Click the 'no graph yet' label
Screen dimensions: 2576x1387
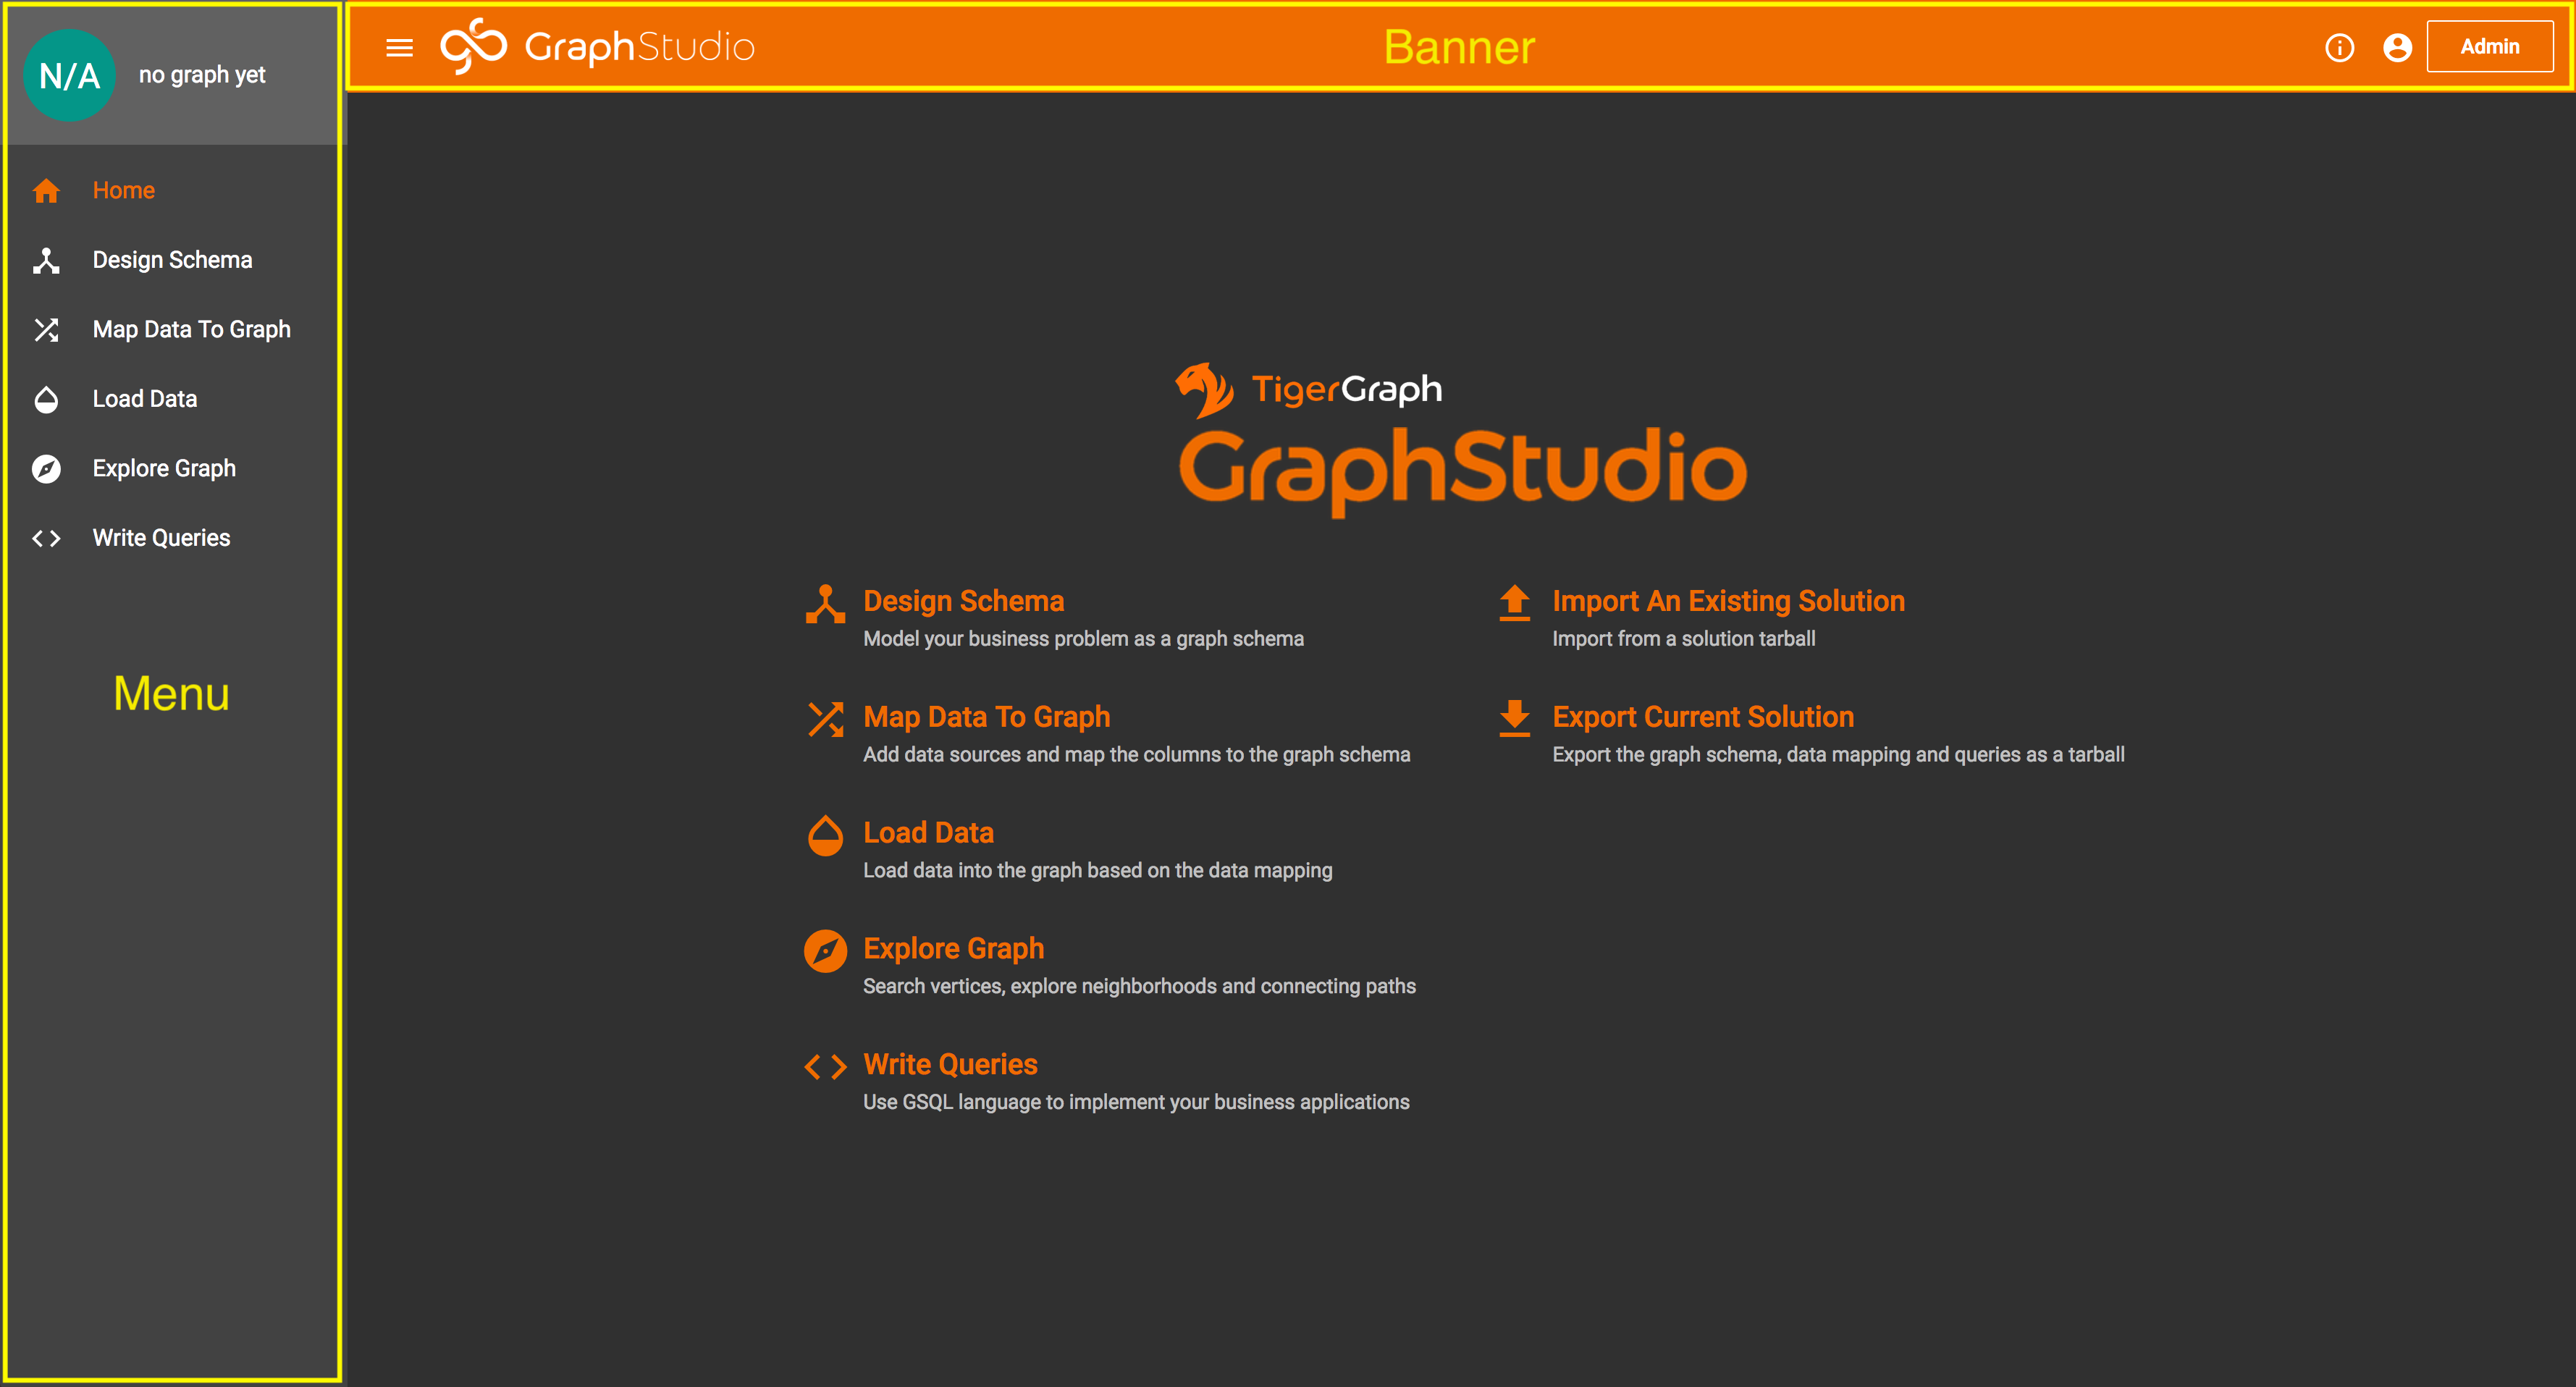[202, 75]
